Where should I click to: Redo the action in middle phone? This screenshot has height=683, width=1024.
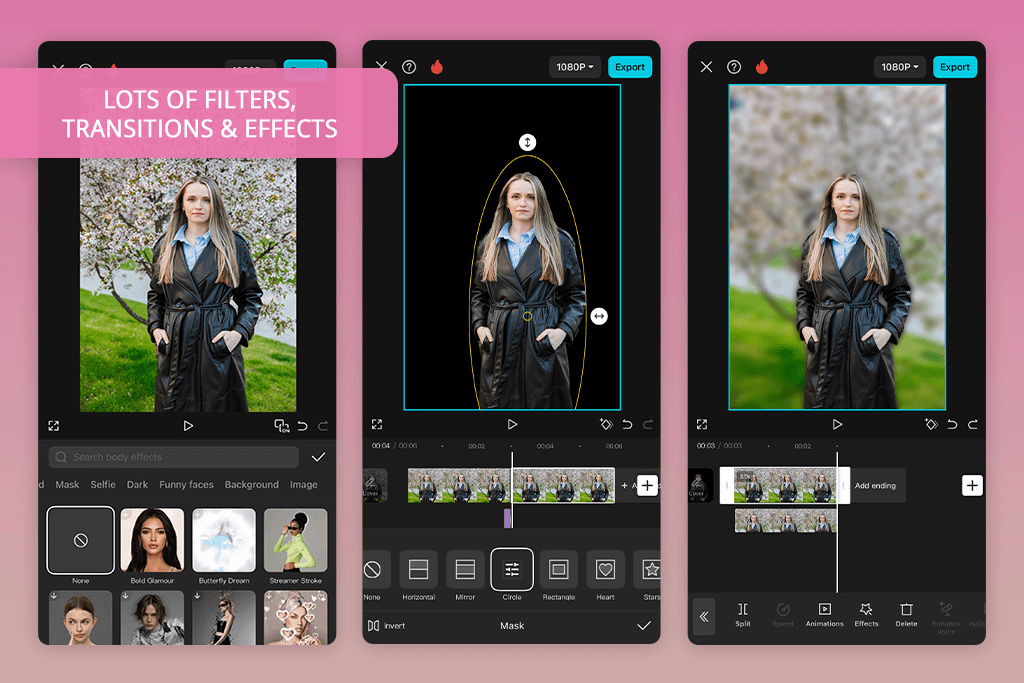click(x=648, y=424)
